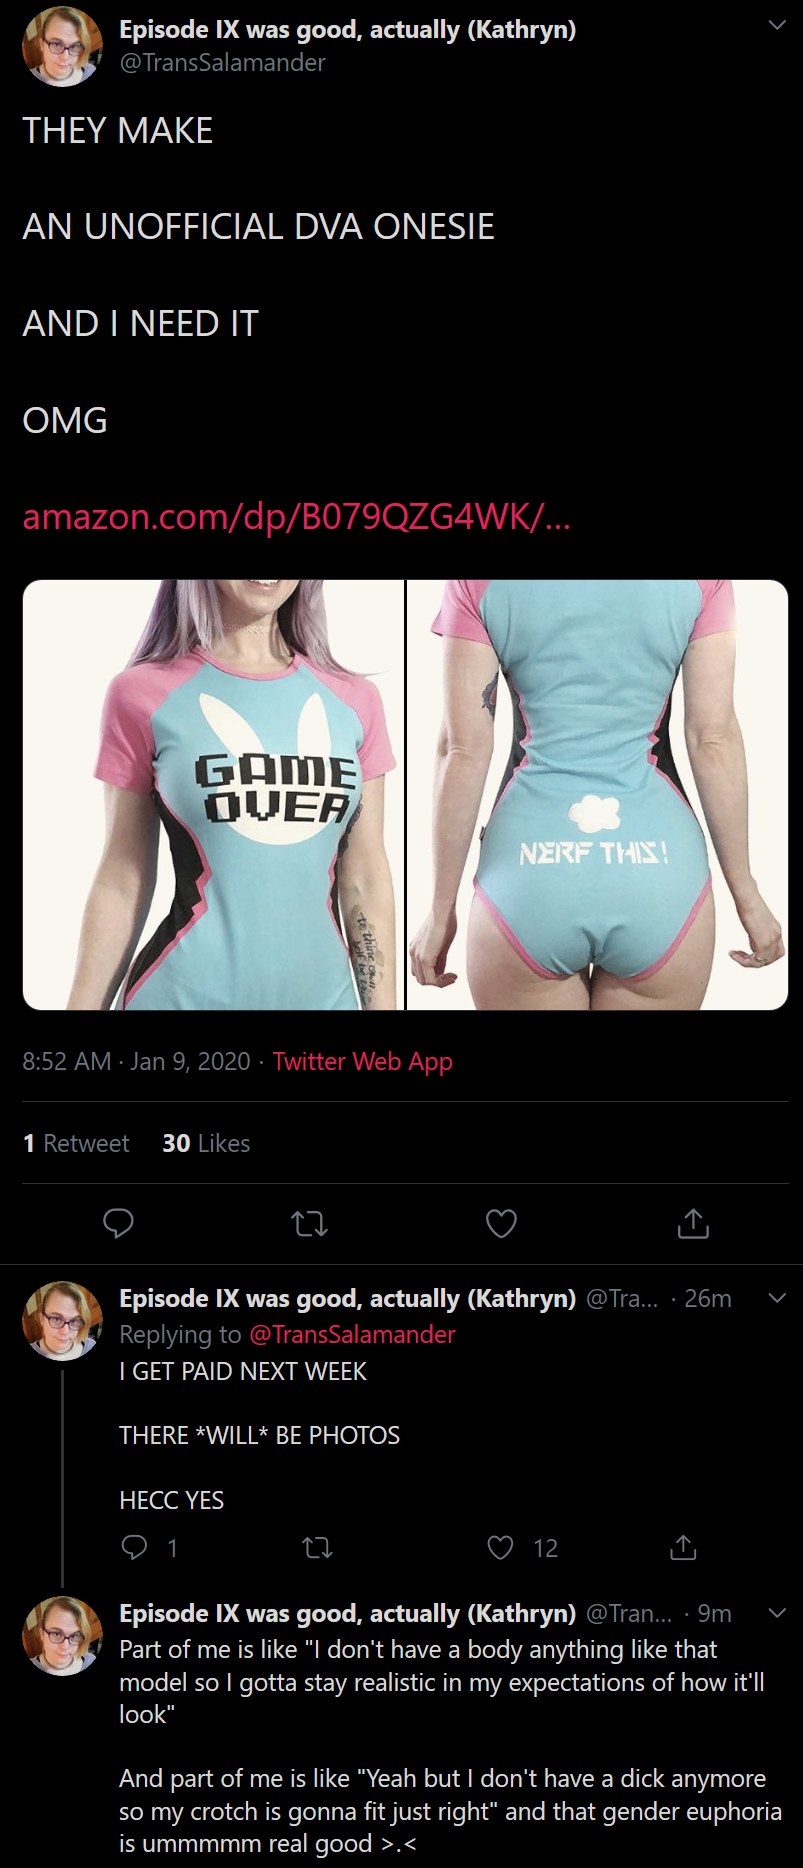Open the amazon.com product link

tap(296, 517)
